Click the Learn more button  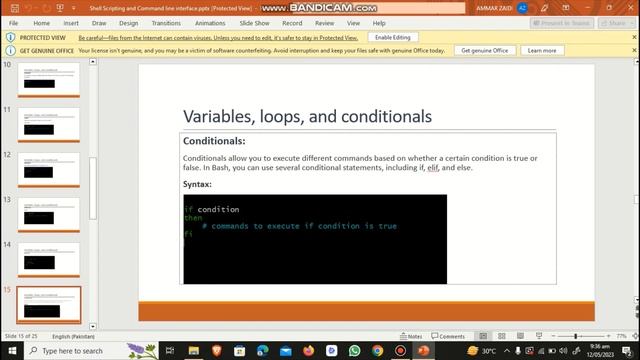542,51
